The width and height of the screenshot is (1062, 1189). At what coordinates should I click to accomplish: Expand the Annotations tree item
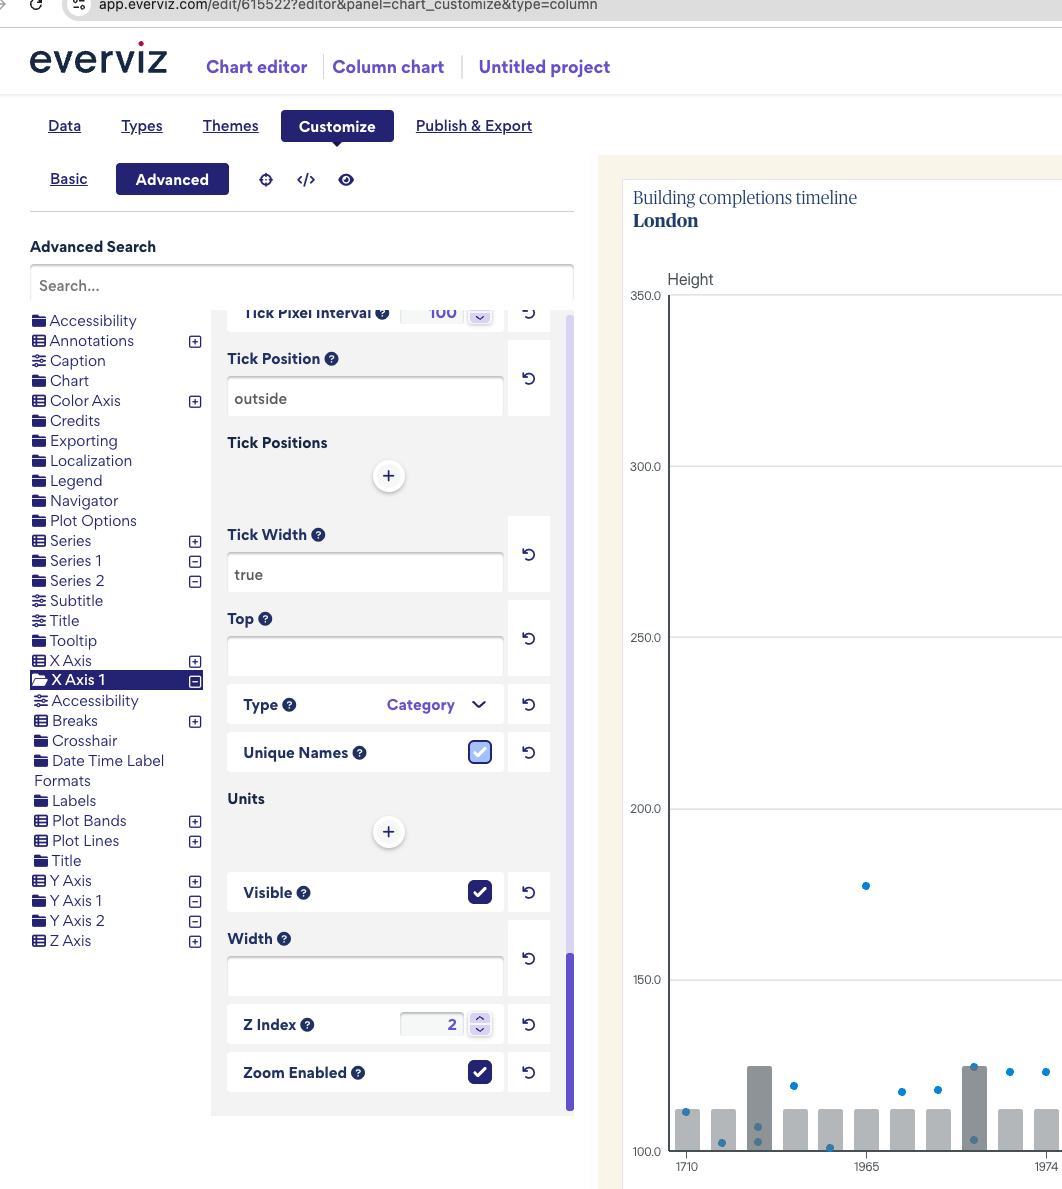click(x=195, y=341)
